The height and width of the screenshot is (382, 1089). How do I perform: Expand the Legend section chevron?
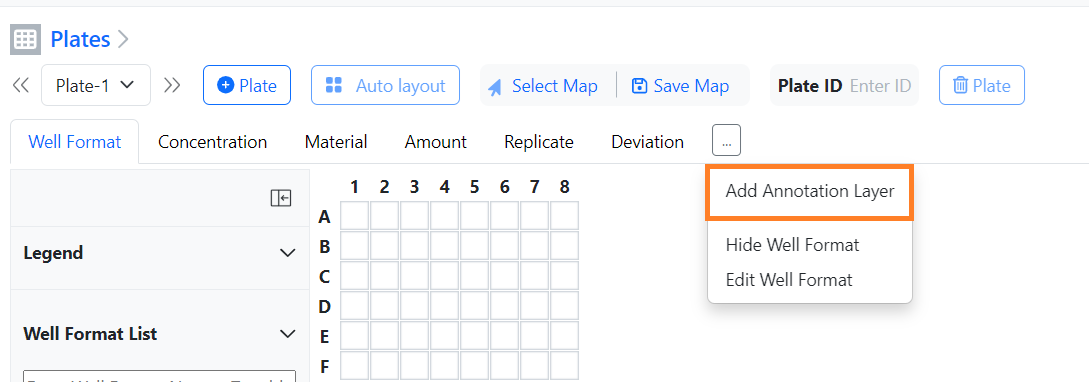pos(288,253)
